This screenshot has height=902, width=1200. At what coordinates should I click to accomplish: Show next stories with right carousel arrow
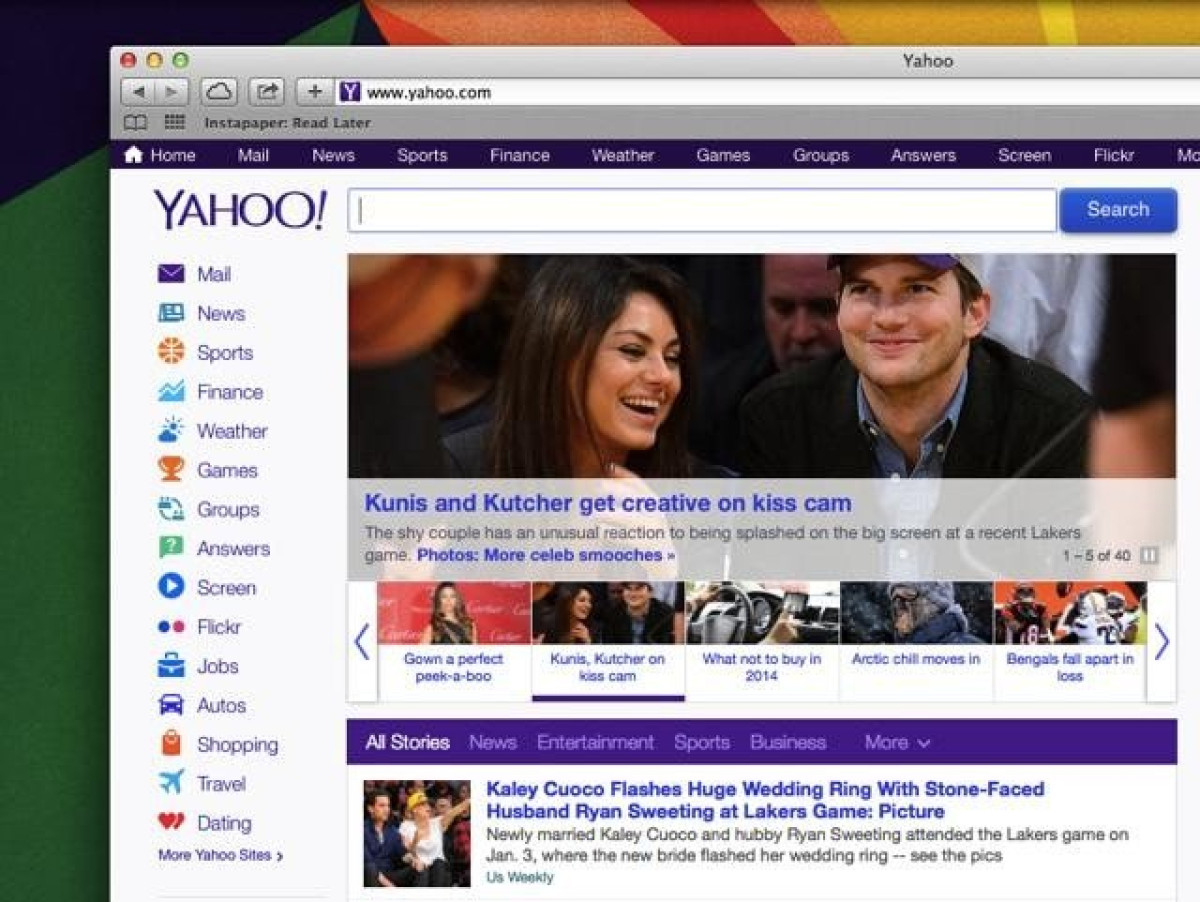[x=1161, y=642]
